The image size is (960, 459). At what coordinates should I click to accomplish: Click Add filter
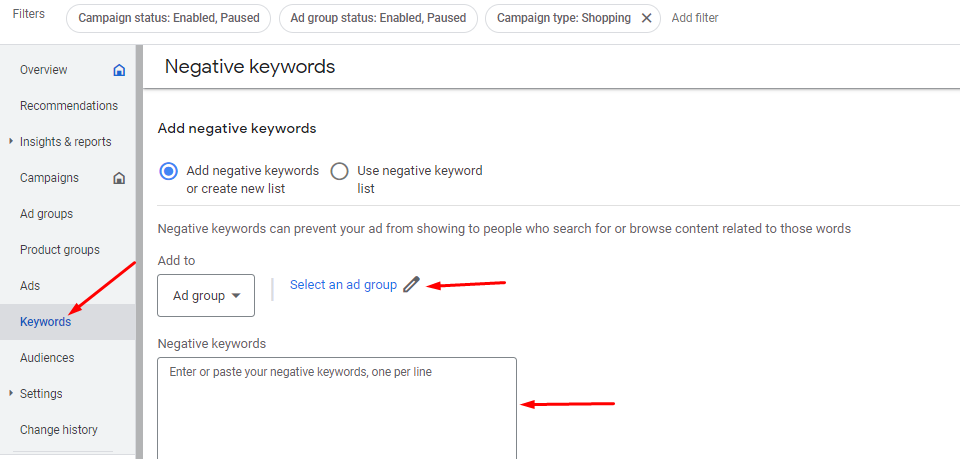694,18
